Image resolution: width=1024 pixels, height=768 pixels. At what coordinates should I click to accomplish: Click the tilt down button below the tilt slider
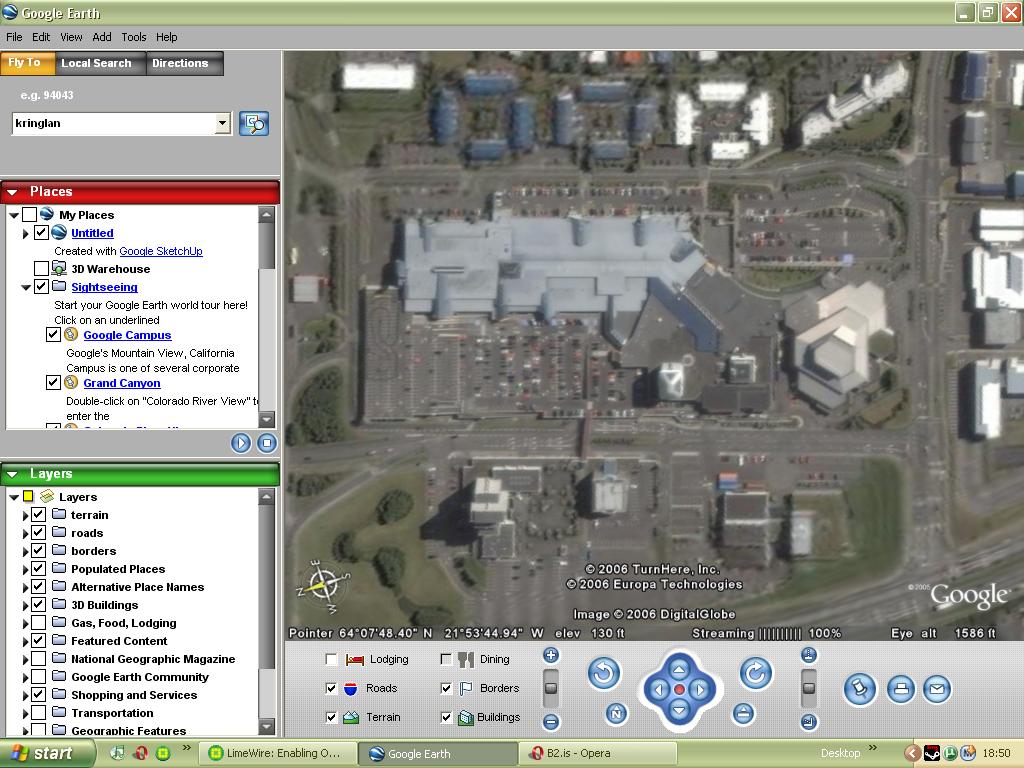(808, 722)
